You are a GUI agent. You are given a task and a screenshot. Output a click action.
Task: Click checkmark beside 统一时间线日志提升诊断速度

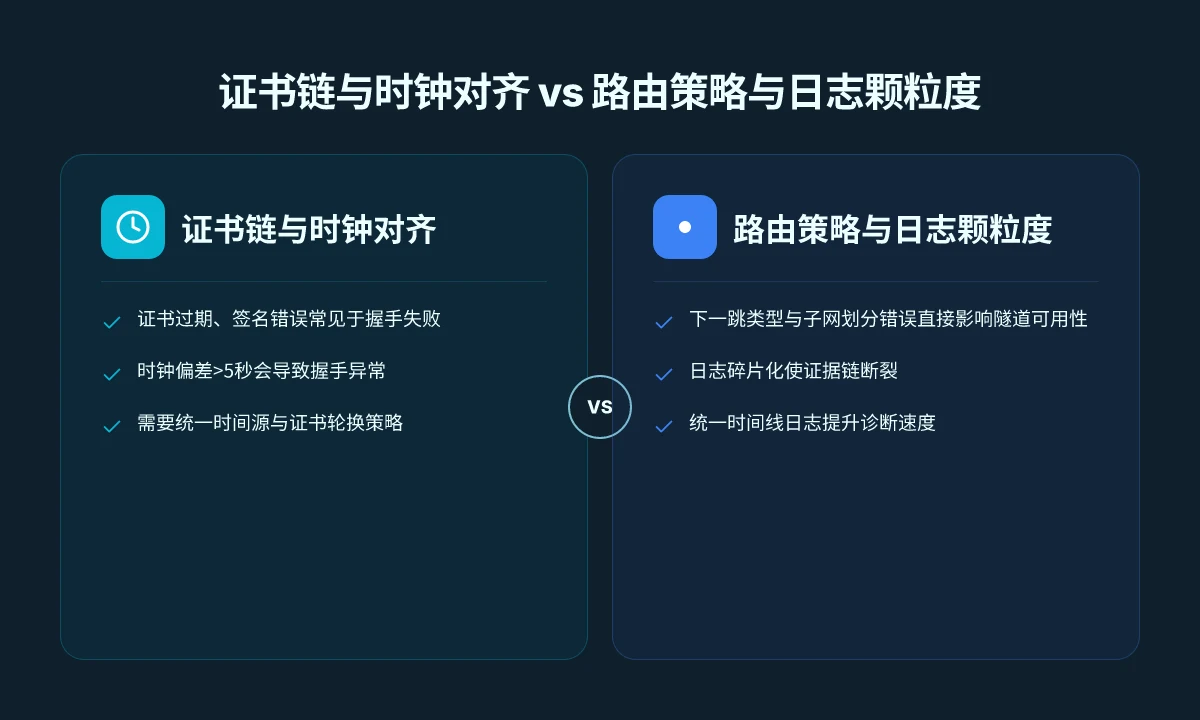point(663,426)
